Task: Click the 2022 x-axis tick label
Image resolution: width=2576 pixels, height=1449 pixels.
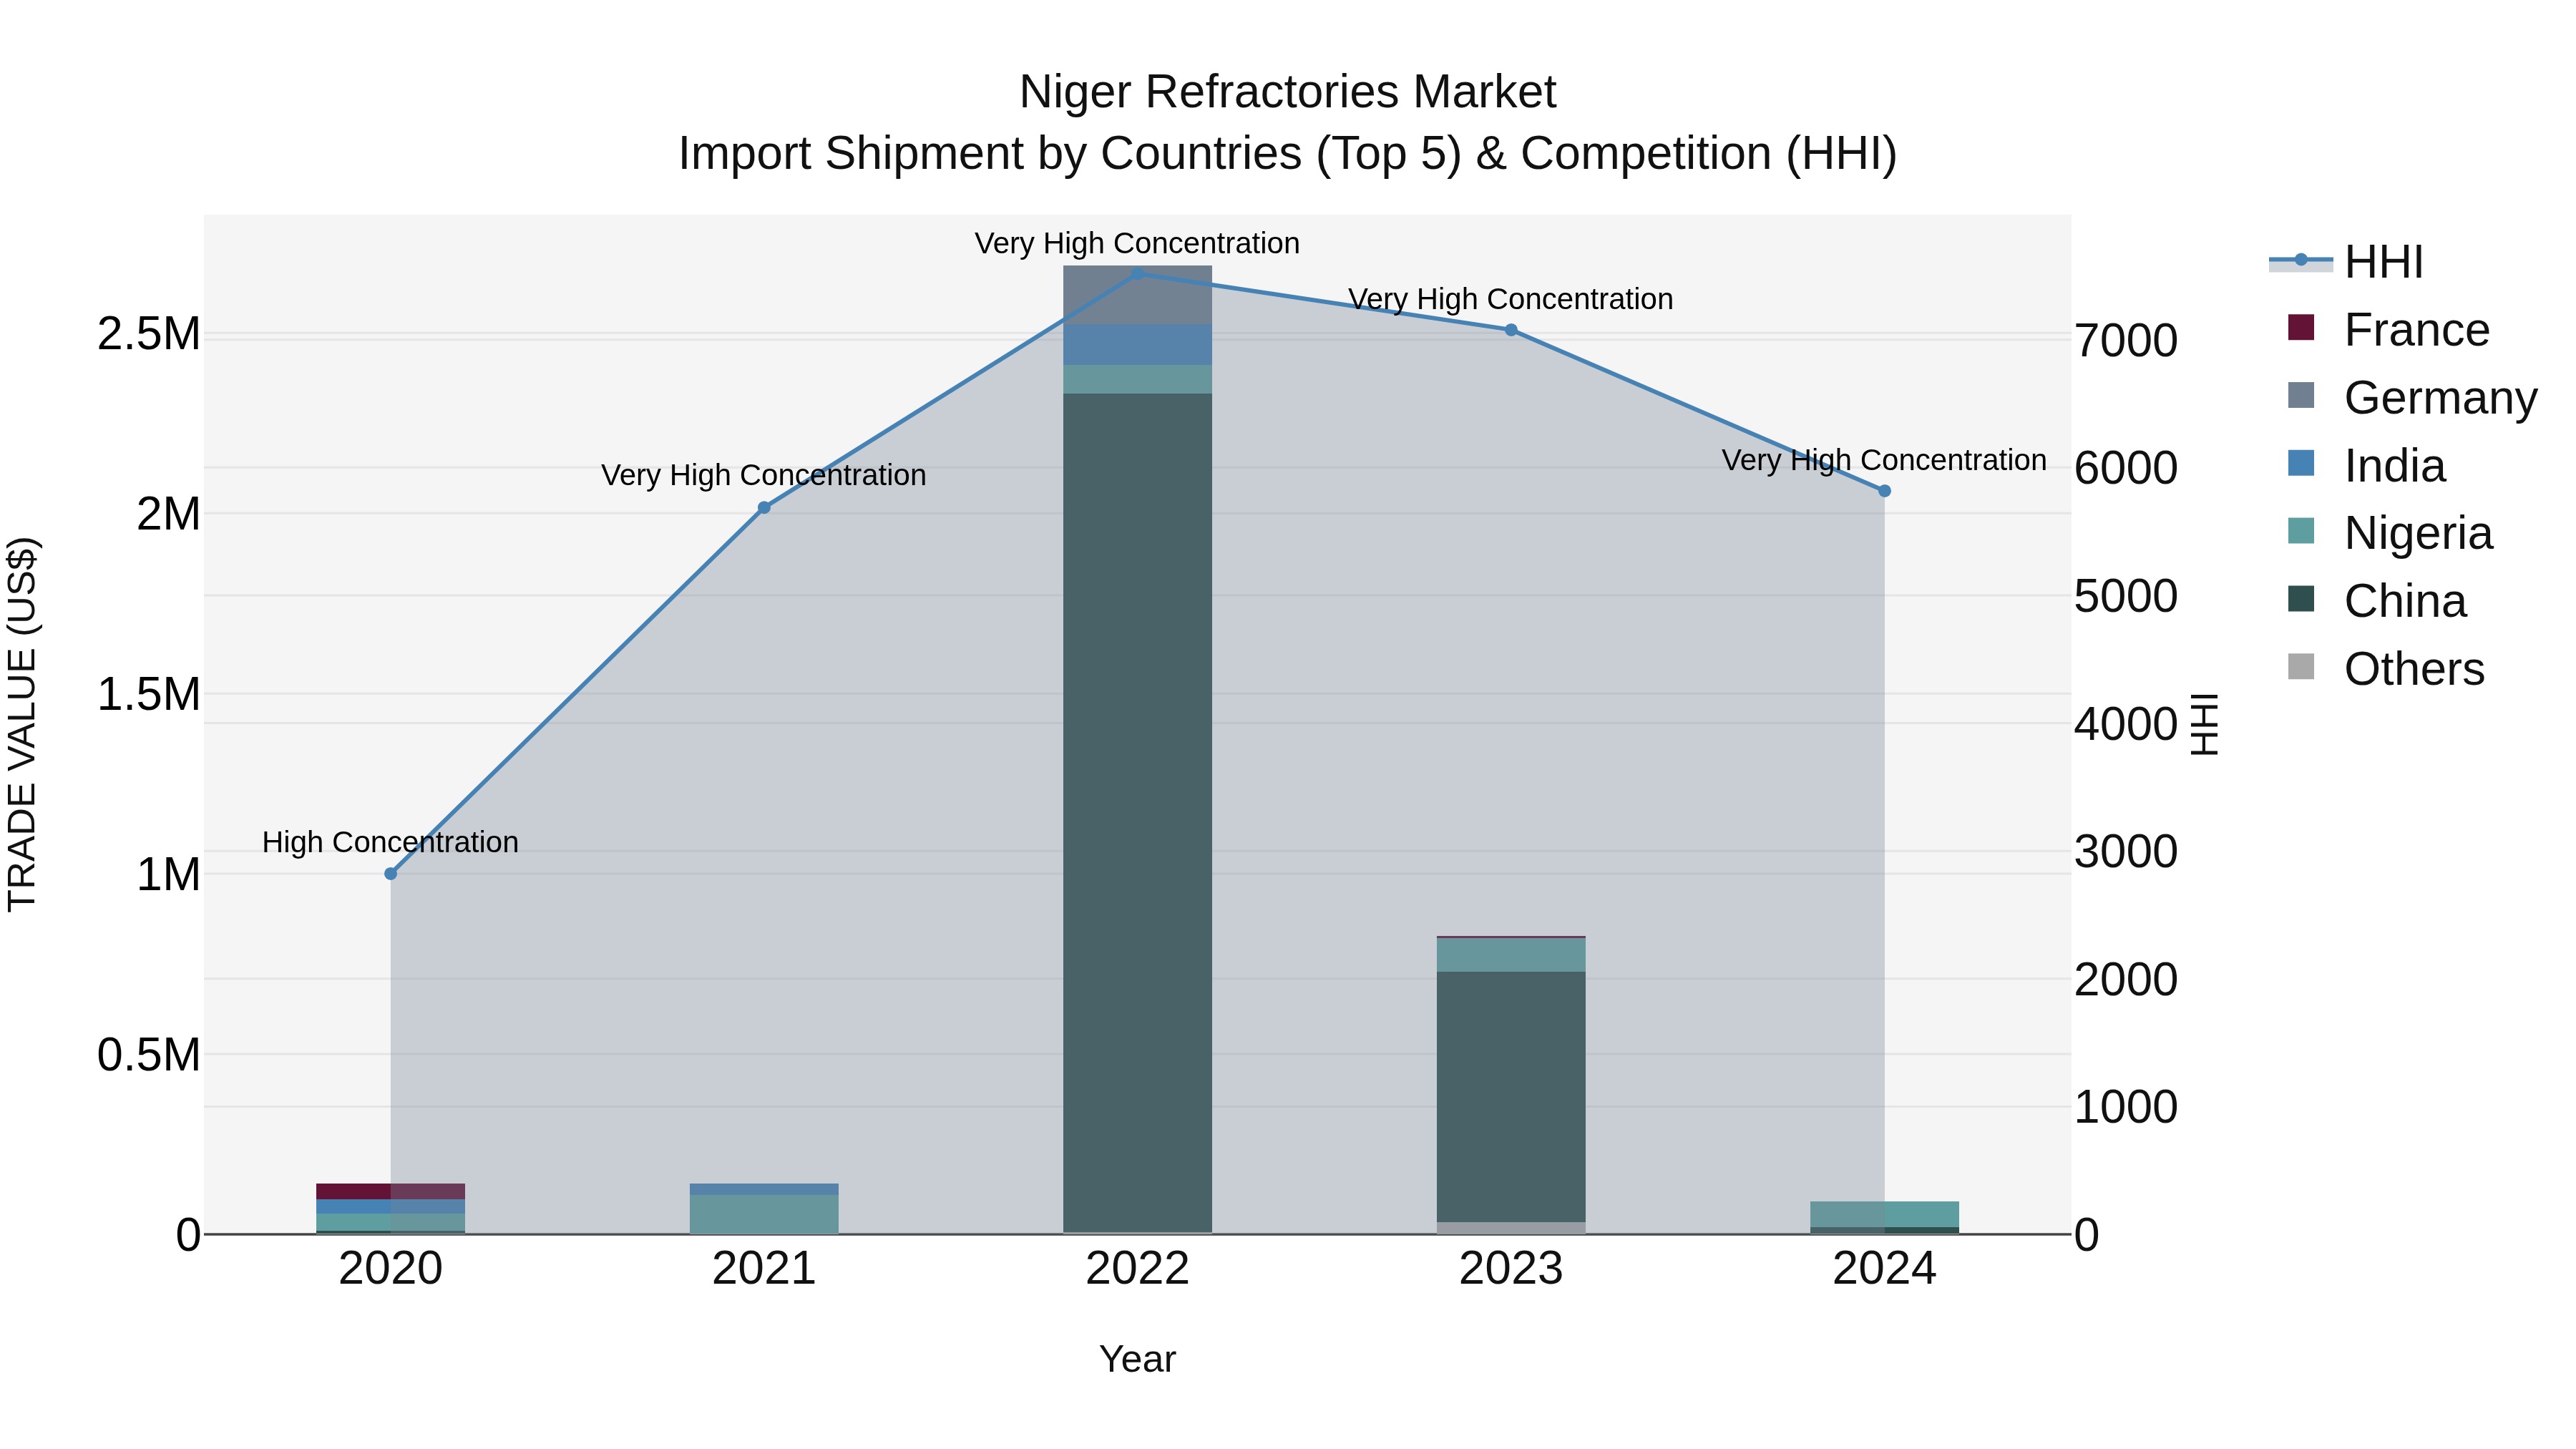Action: pyautogui.click(x=1137, y=1269)
